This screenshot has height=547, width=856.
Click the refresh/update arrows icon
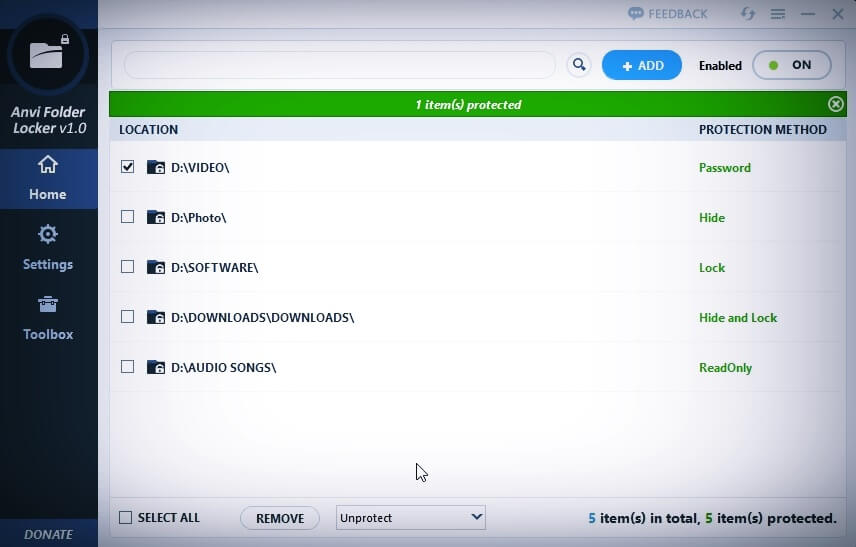pos(748,14)
